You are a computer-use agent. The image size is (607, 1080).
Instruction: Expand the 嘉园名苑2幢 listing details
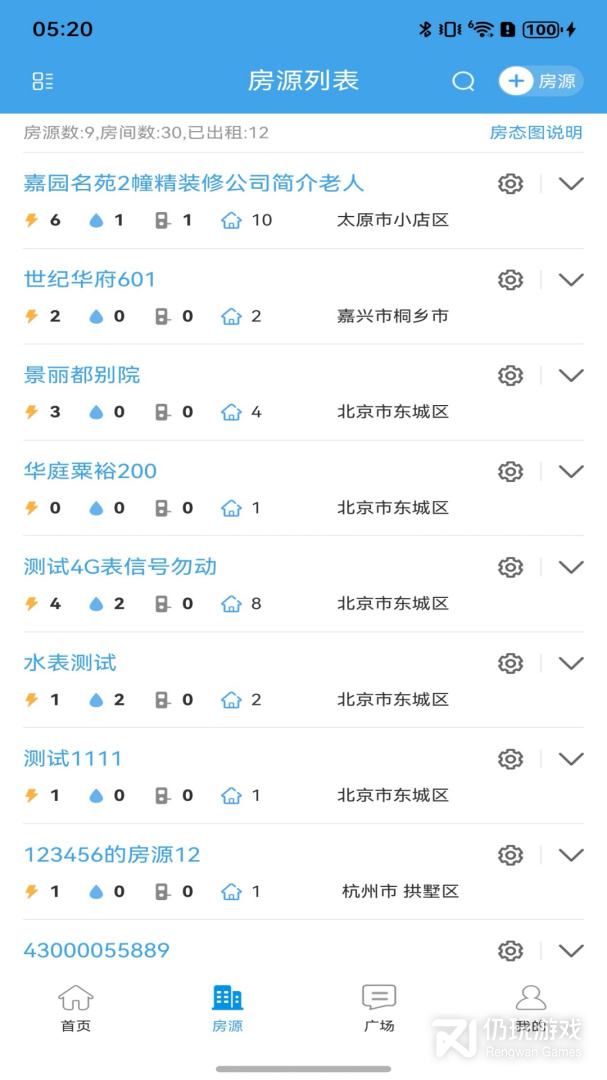571,183
